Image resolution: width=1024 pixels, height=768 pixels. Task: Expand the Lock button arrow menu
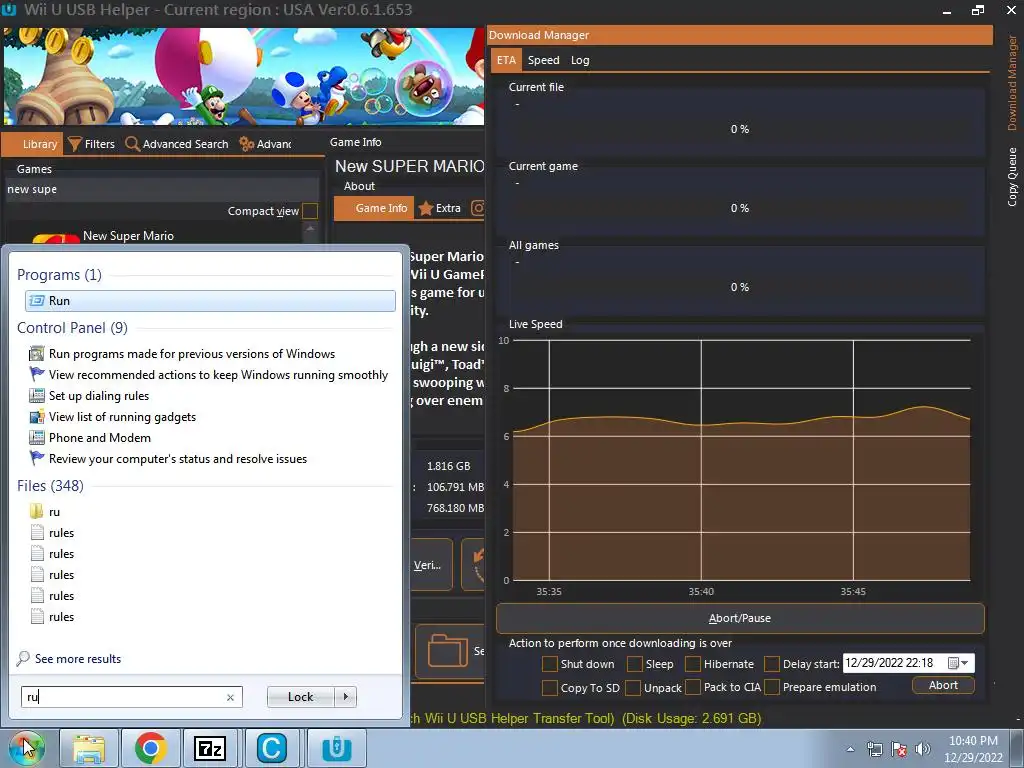pyautogui.click(x=345, y=697)
